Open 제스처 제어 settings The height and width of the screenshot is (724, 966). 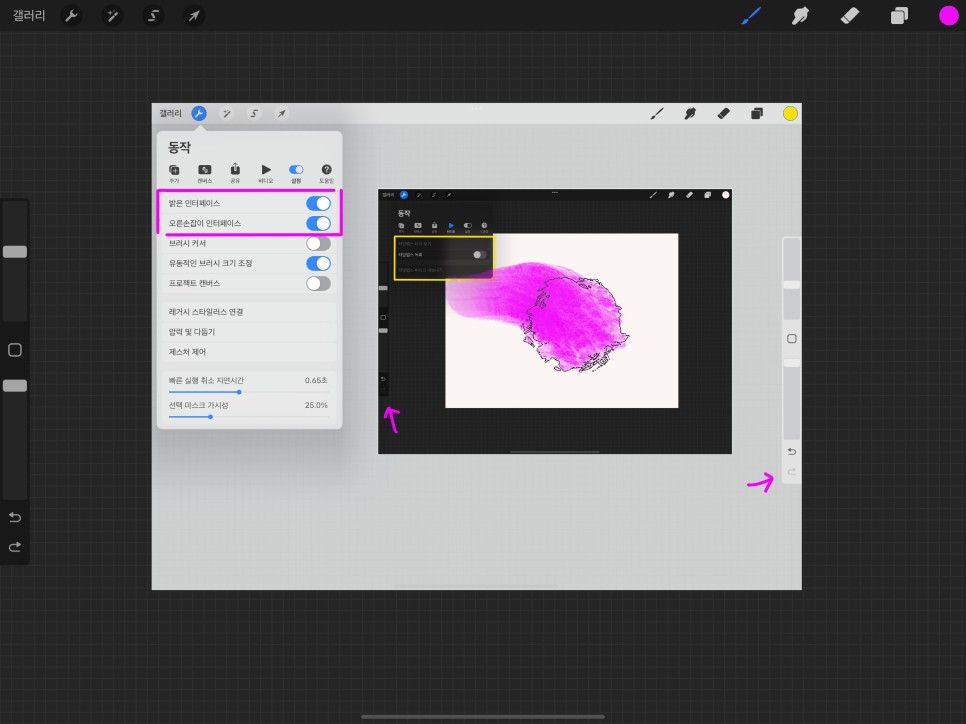[x=250, y=352]
